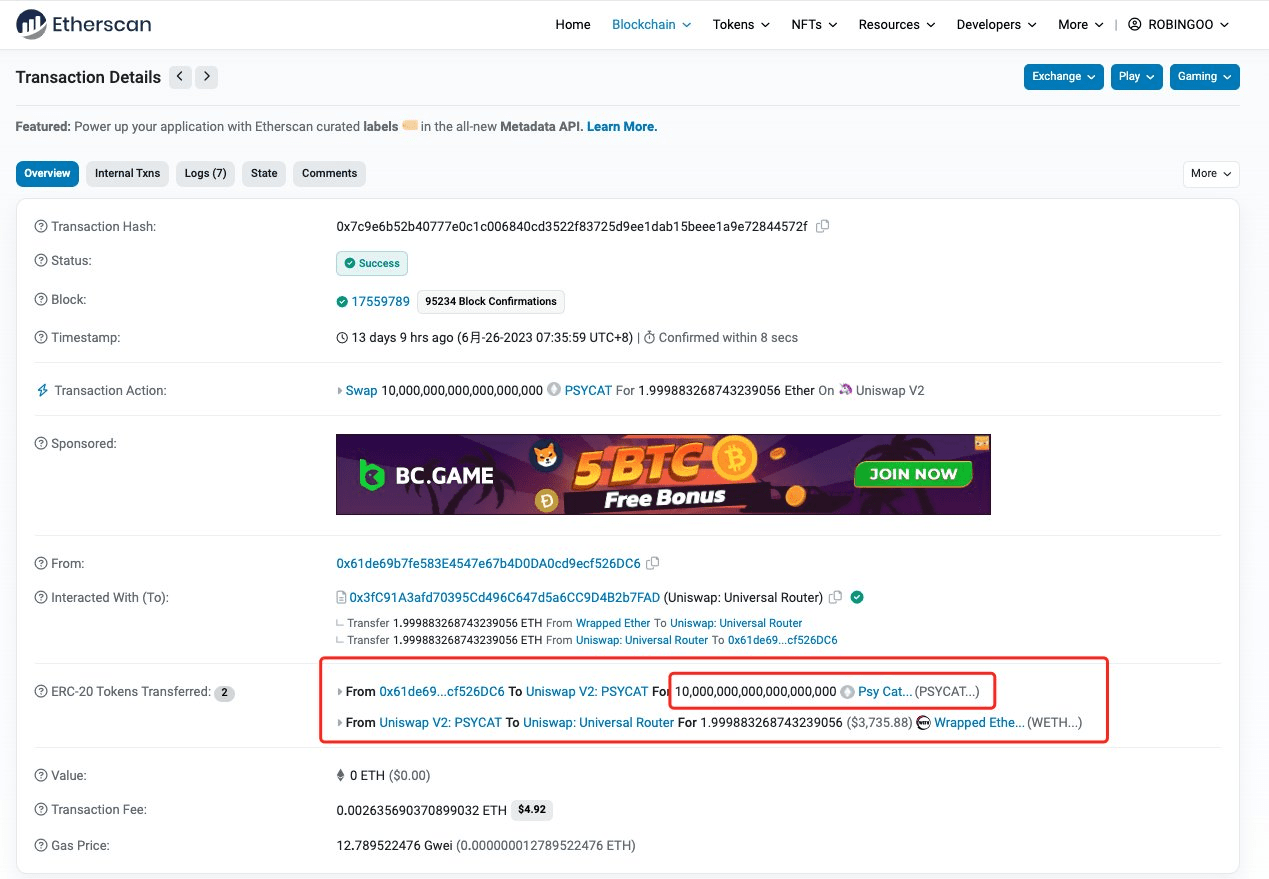Click Uniswap V2 unicorn icon
Image resolution: width=1269 pixels, height=879 pixels.
[845, 391]
